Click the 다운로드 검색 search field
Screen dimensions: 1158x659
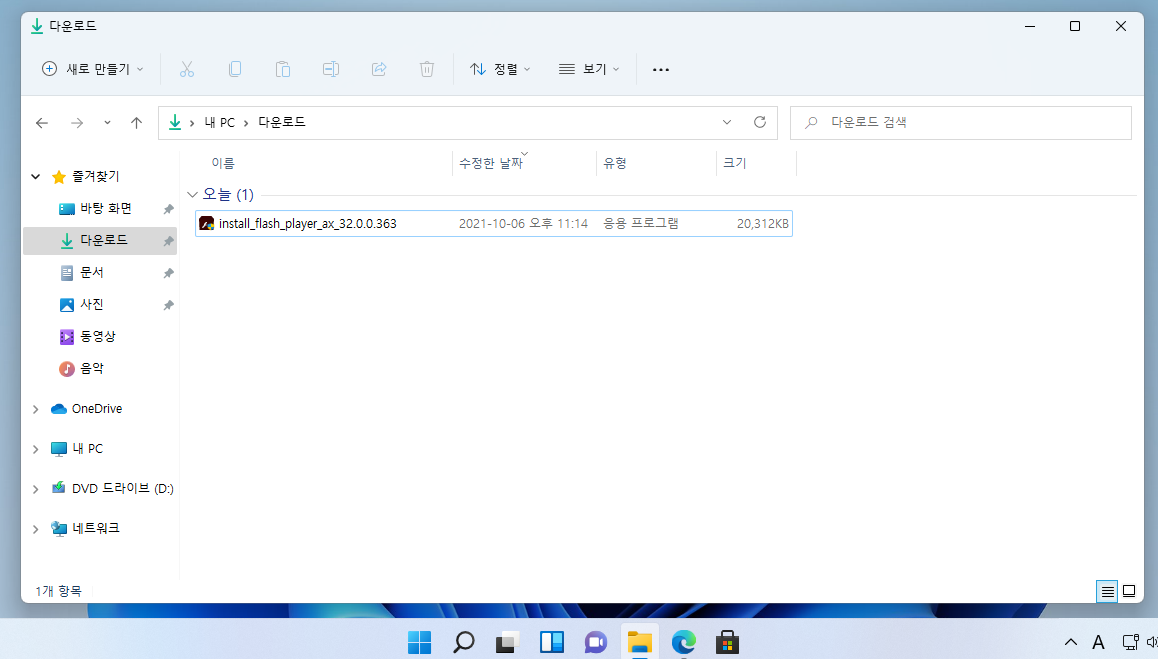961,123
